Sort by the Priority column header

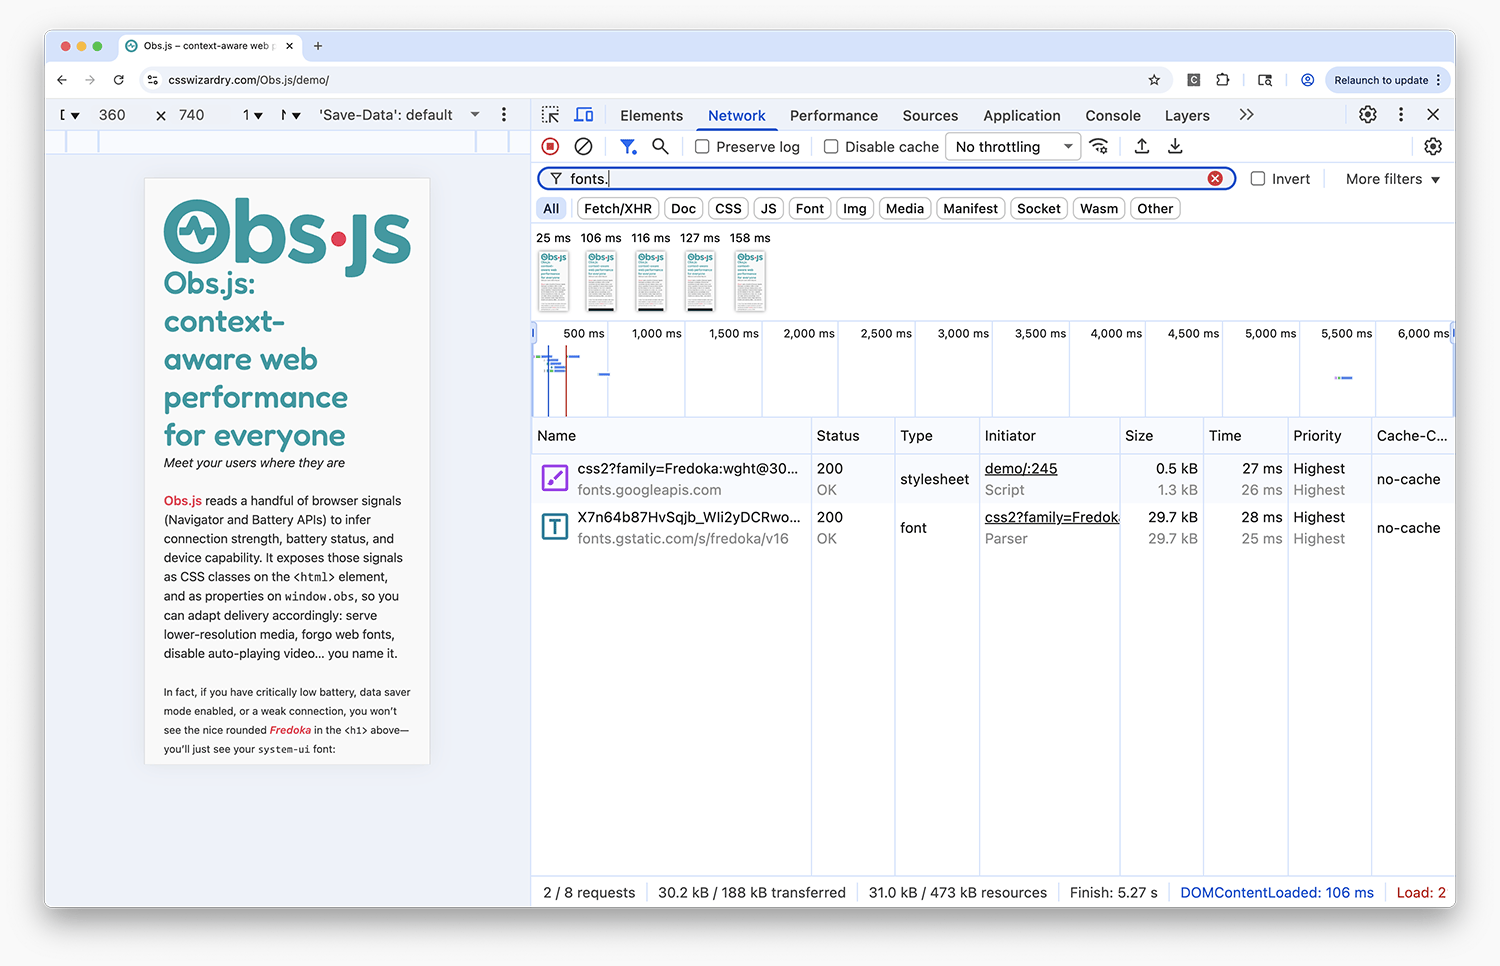click(1329, 436)
